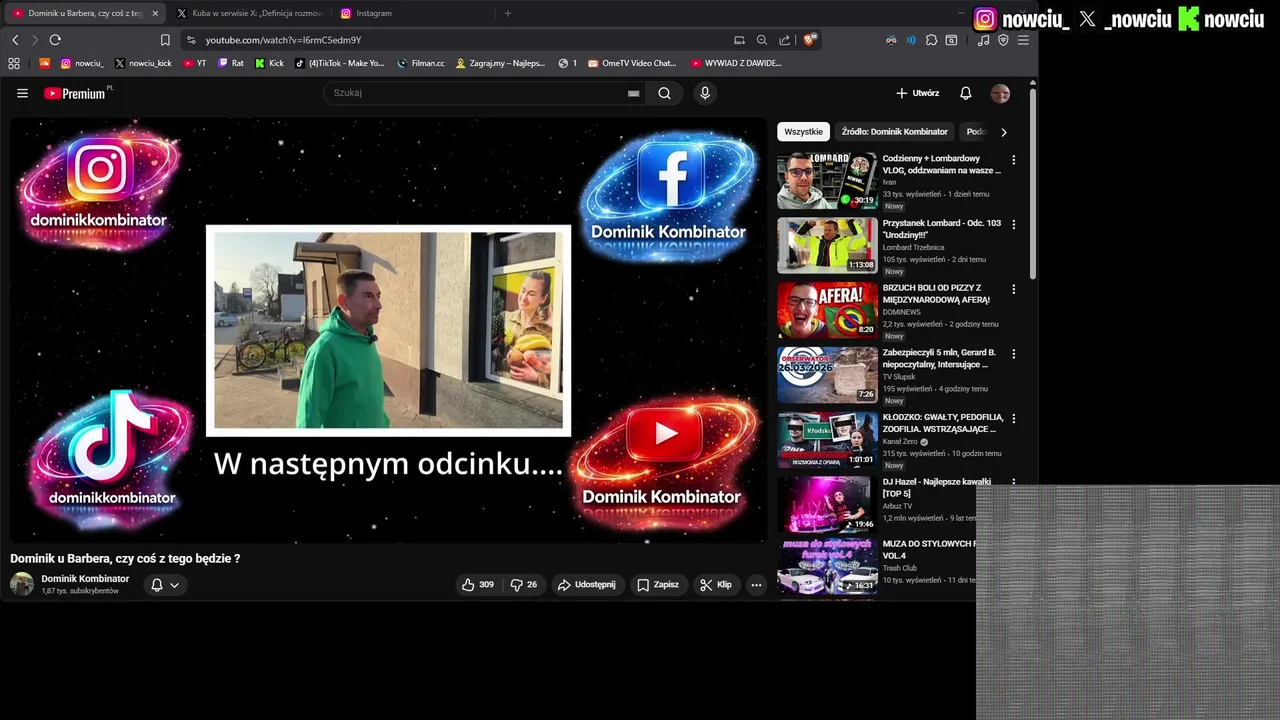
Task: Open options menu for KŁODZKO video
Action: (x=1013, y=418)
